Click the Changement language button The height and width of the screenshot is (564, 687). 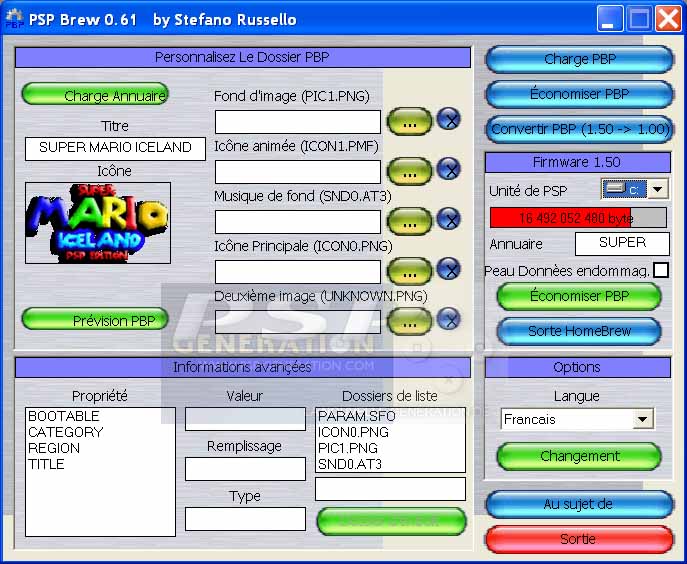pos(579,457)
